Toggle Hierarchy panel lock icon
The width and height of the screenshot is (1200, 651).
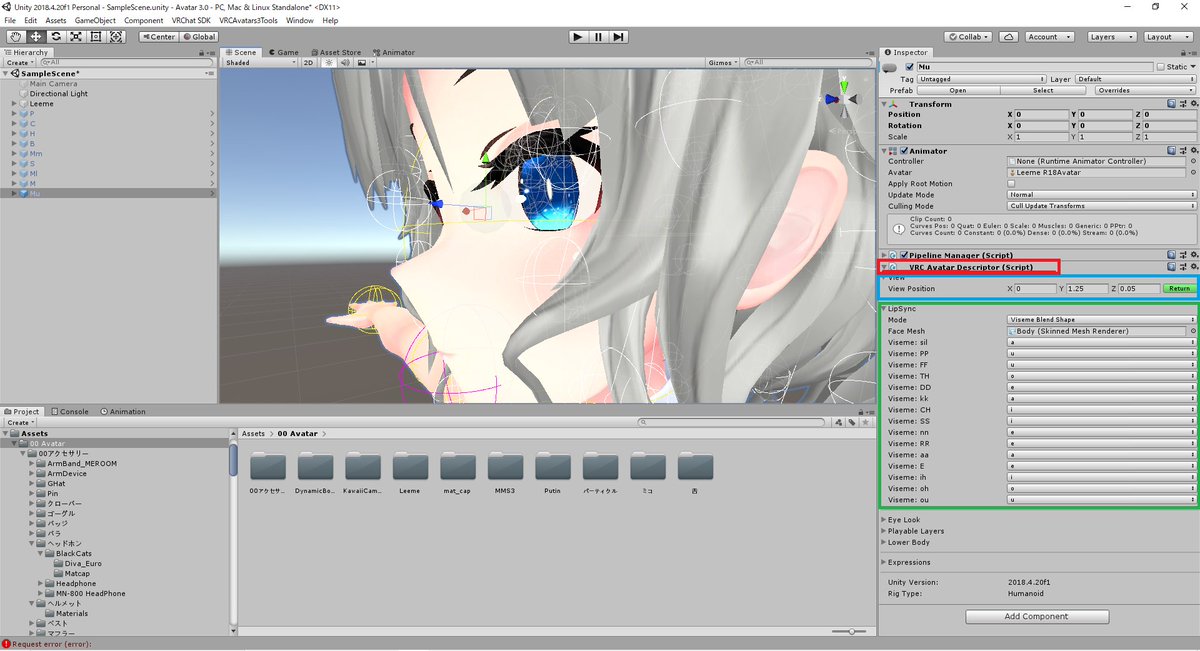[x=203, y=52]
